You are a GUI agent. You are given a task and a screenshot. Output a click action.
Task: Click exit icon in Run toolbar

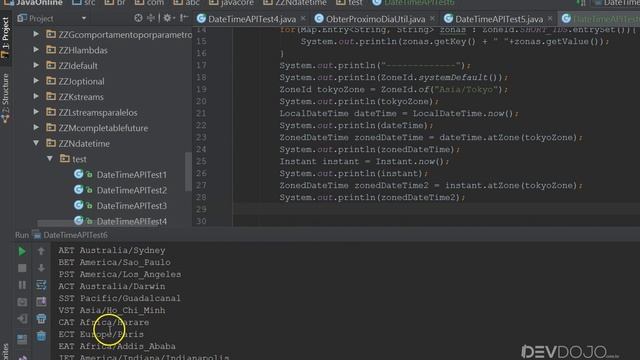(x=22, y=318)
